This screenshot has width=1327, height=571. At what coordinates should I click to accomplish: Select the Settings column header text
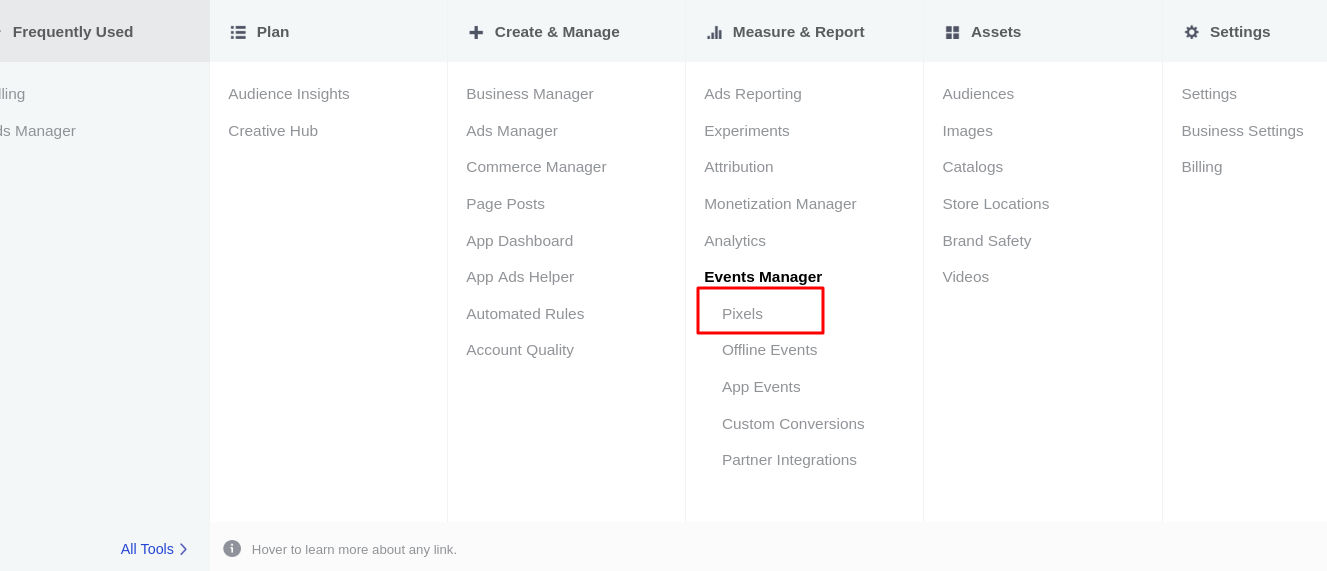(1240, 32)
